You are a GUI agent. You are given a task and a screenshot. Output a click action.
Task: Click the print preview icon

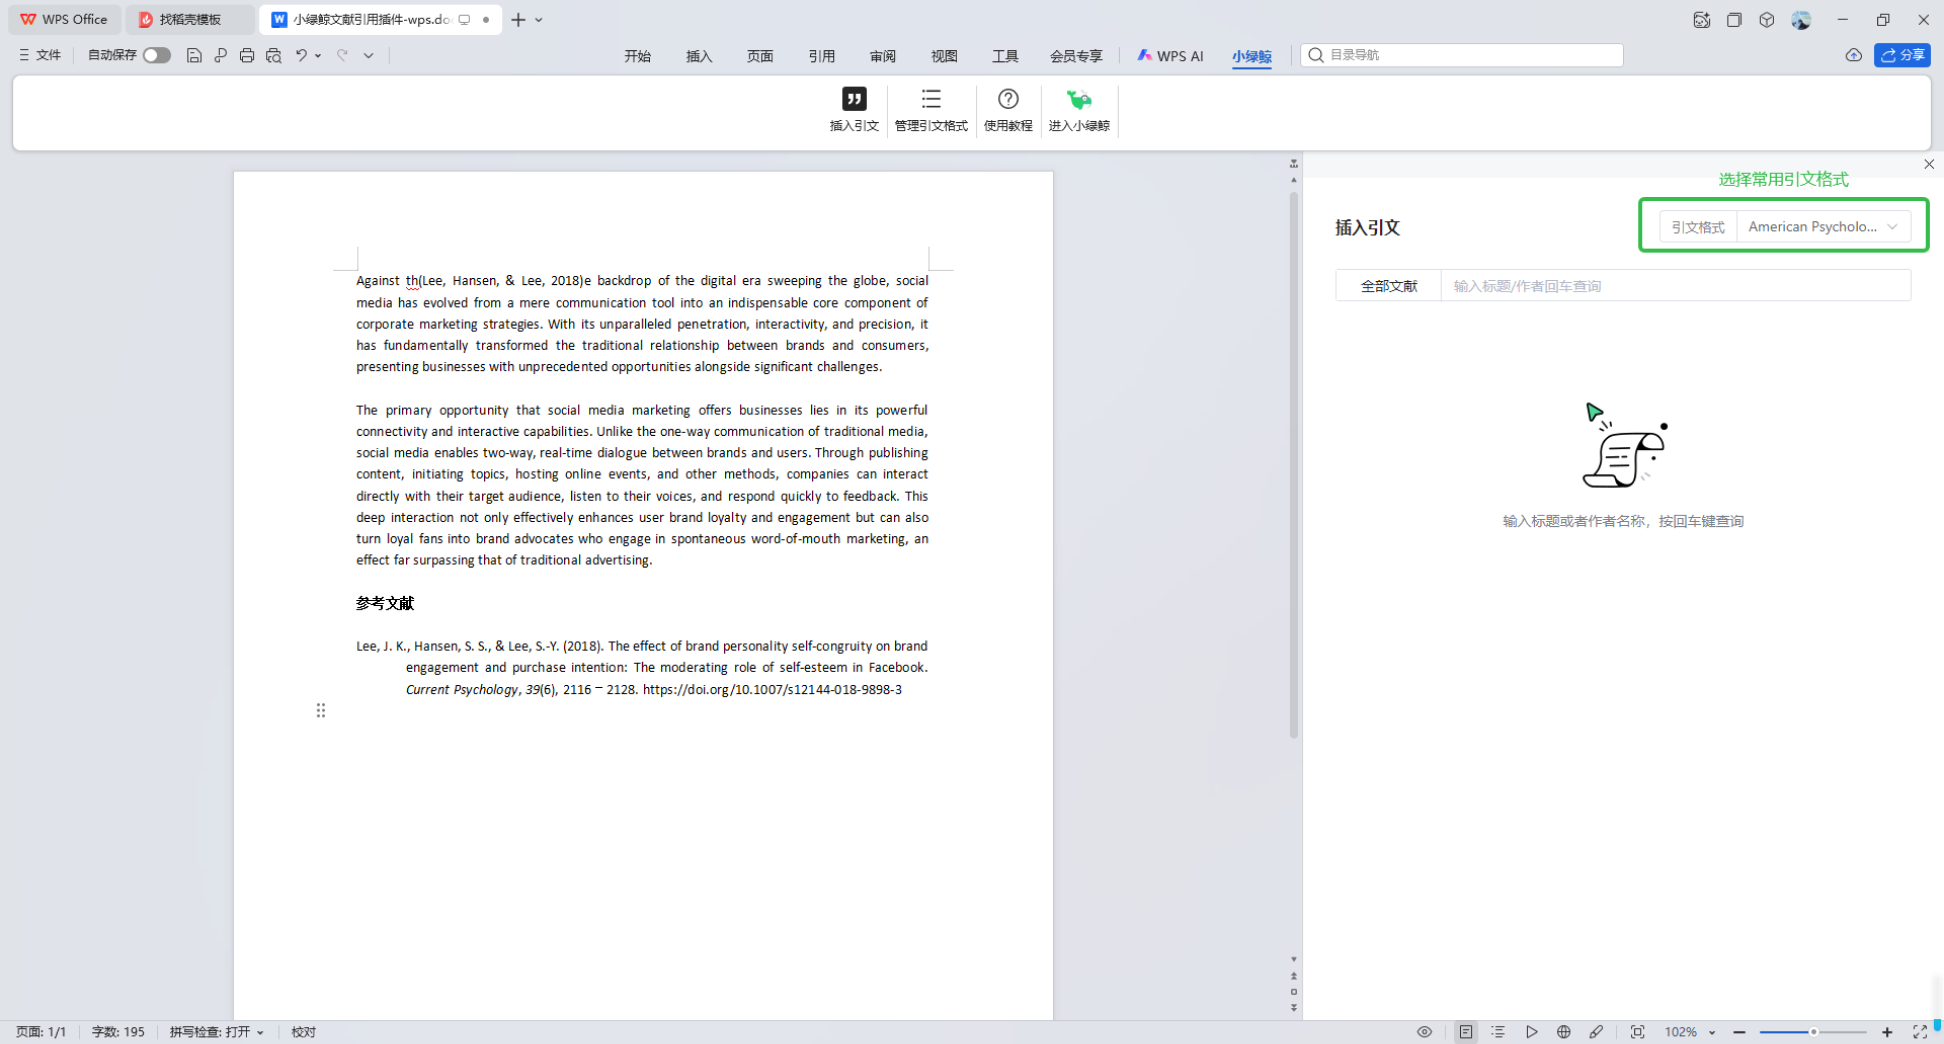pyautogui.click(x=274, y=56)
